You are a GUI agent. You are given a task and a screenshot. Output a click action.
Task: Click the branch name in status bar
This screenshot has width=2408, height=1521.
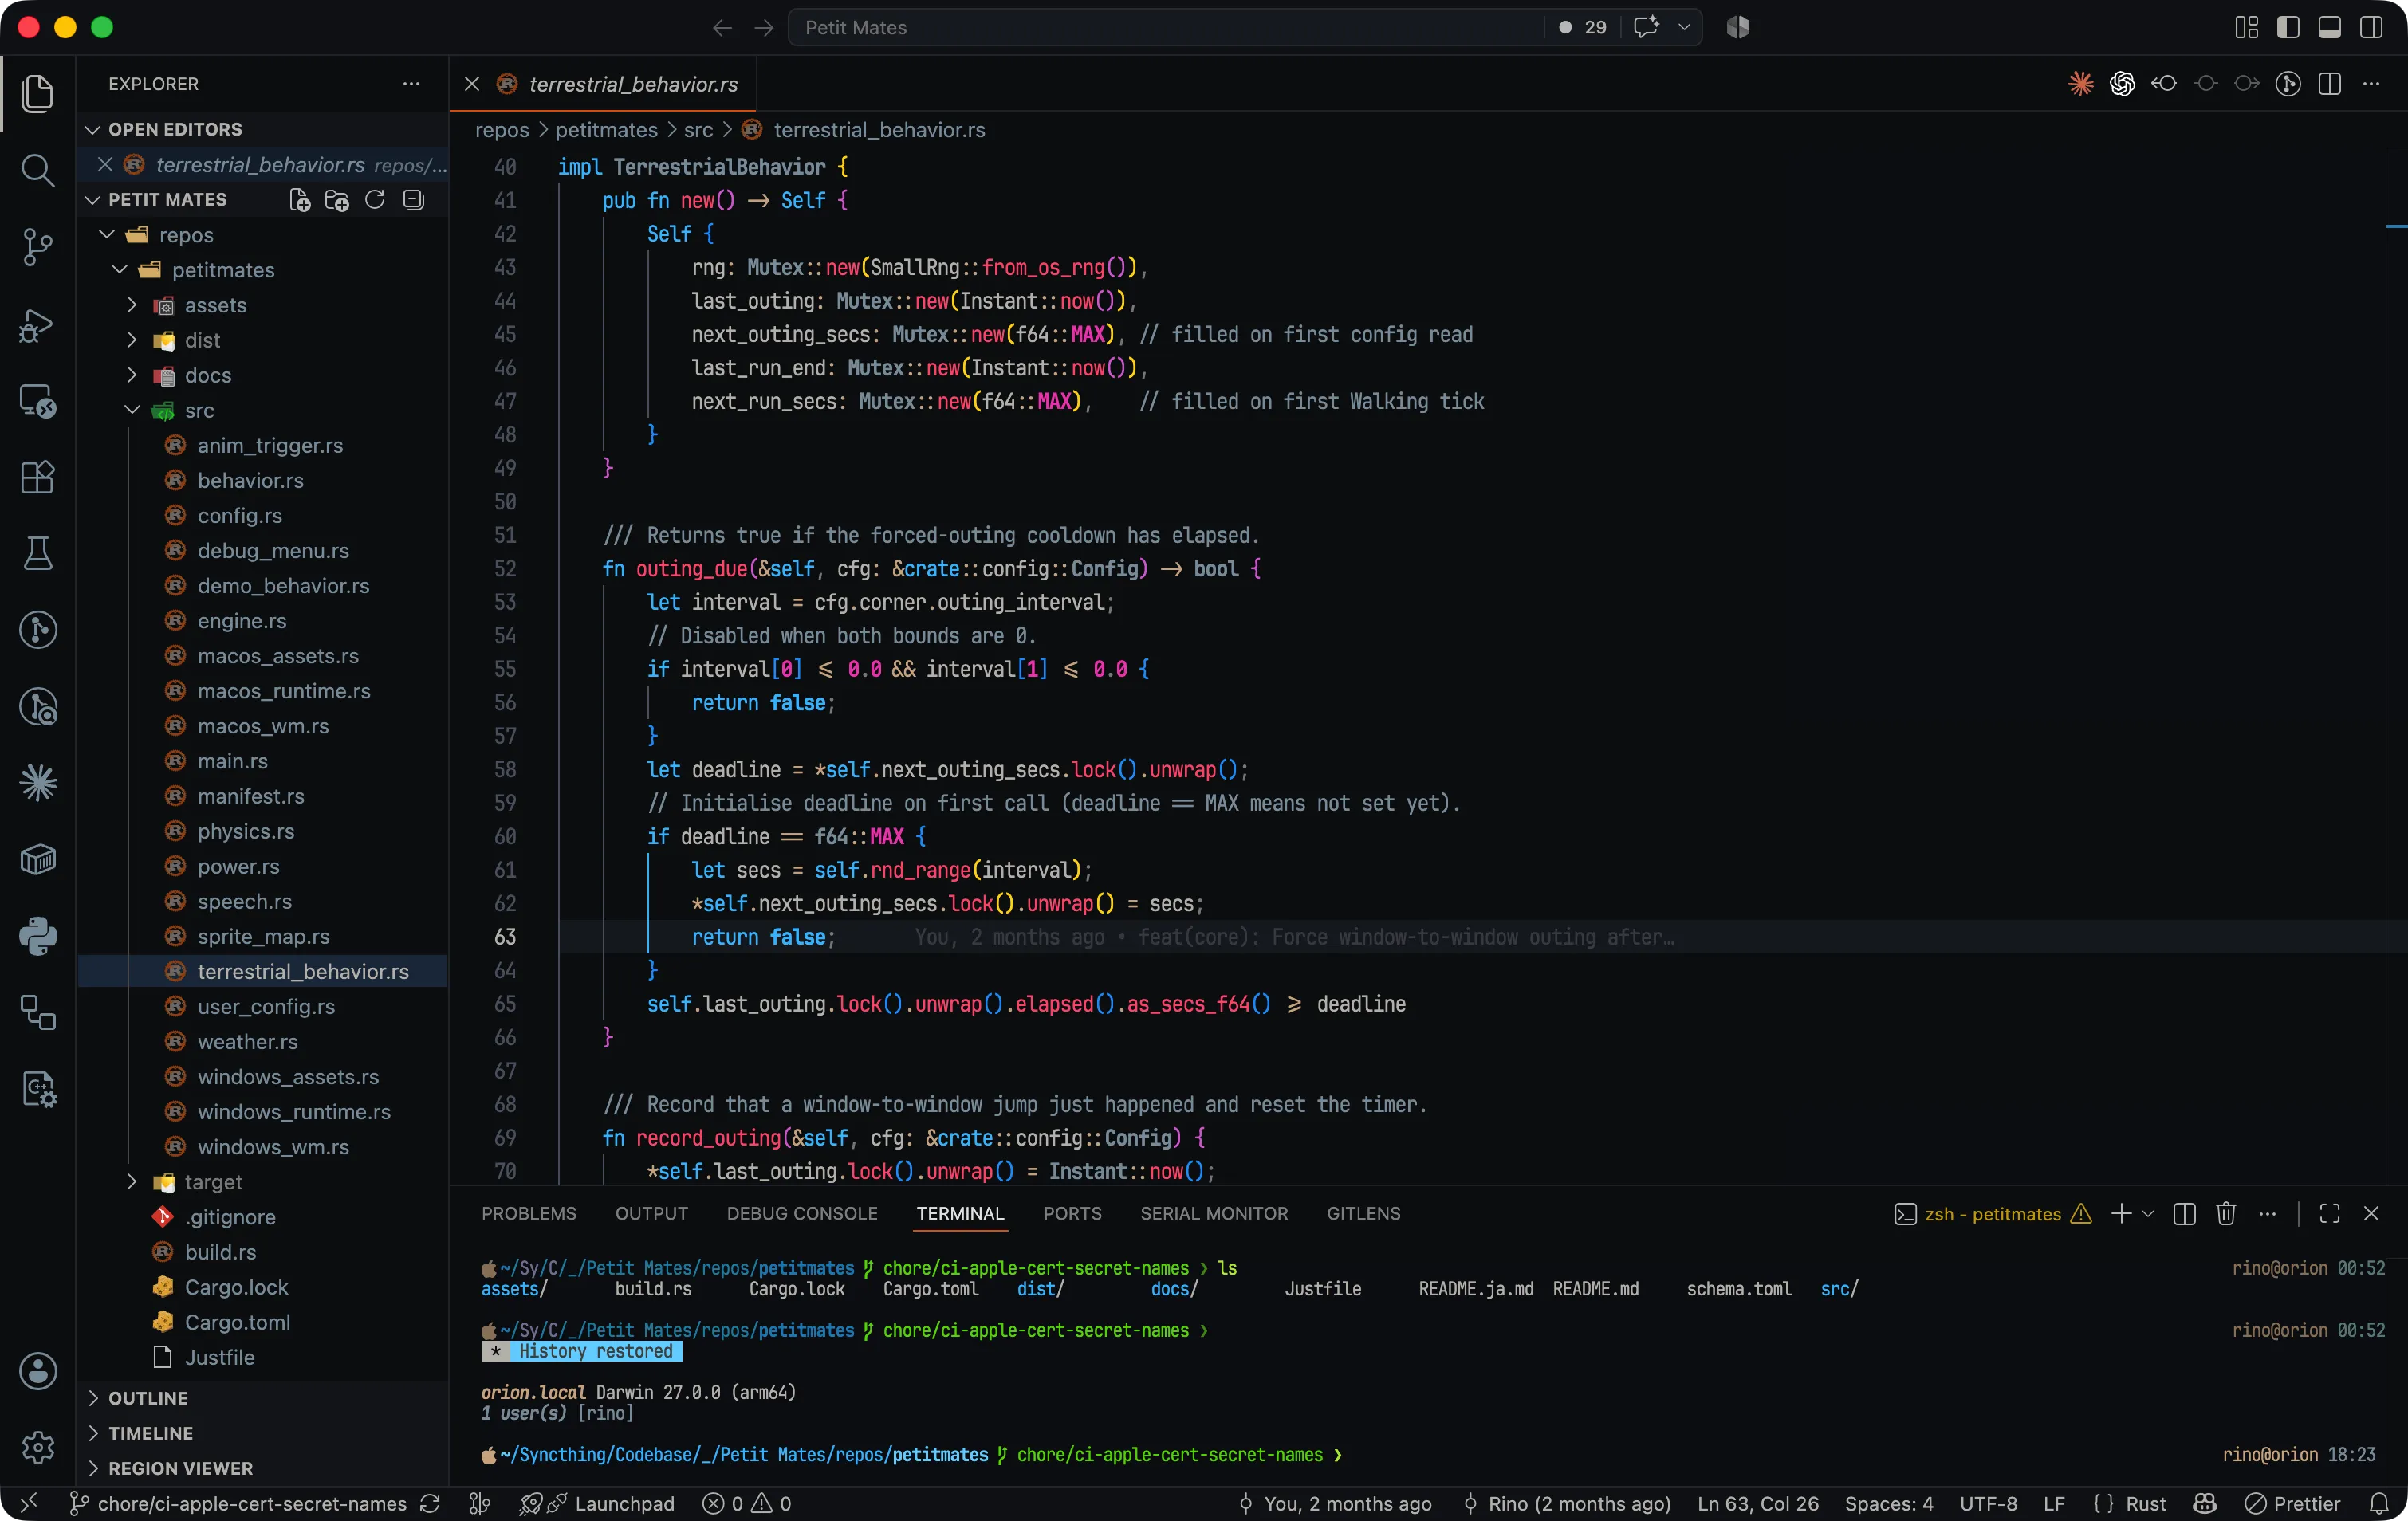(239, 1503)
